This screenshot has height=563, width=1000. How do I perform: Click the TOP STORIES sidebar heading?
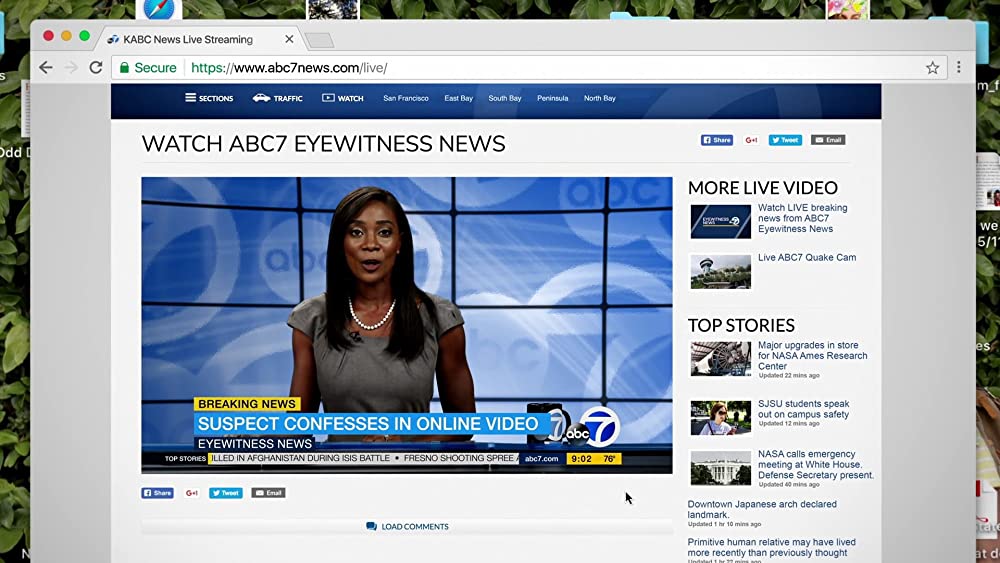click(741, 325)
